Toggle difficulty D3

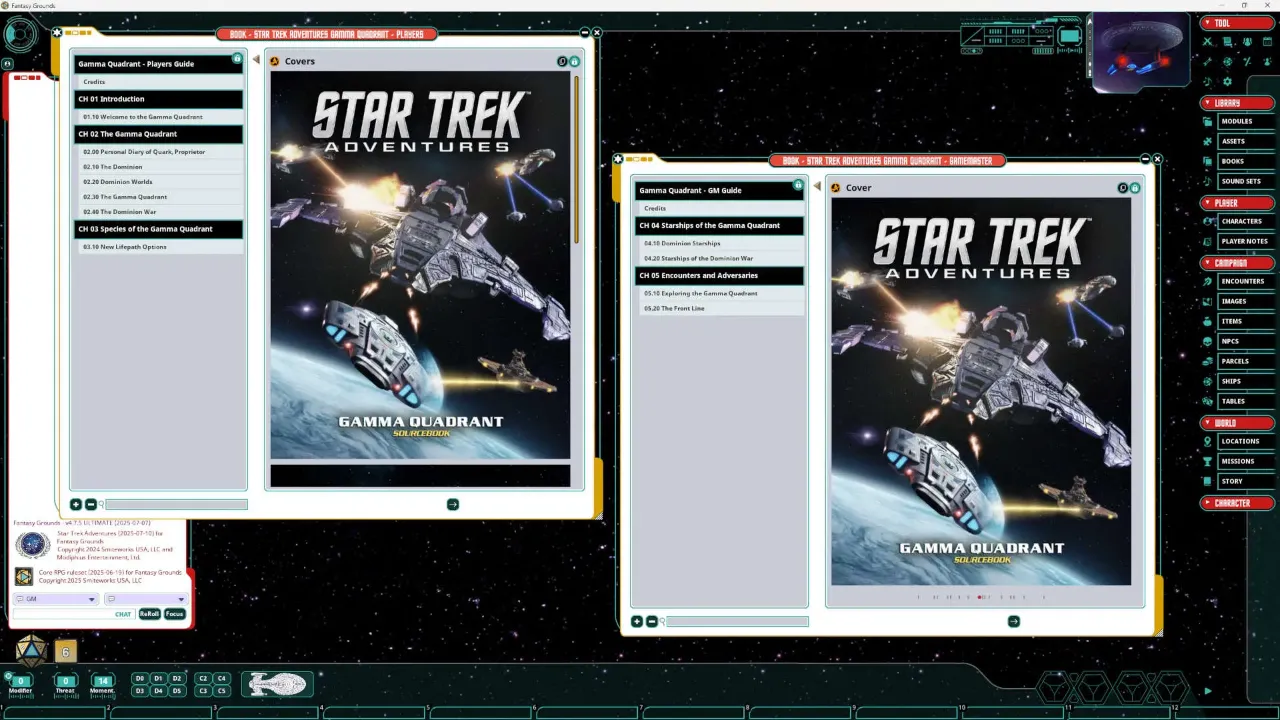tap(140, 690)
